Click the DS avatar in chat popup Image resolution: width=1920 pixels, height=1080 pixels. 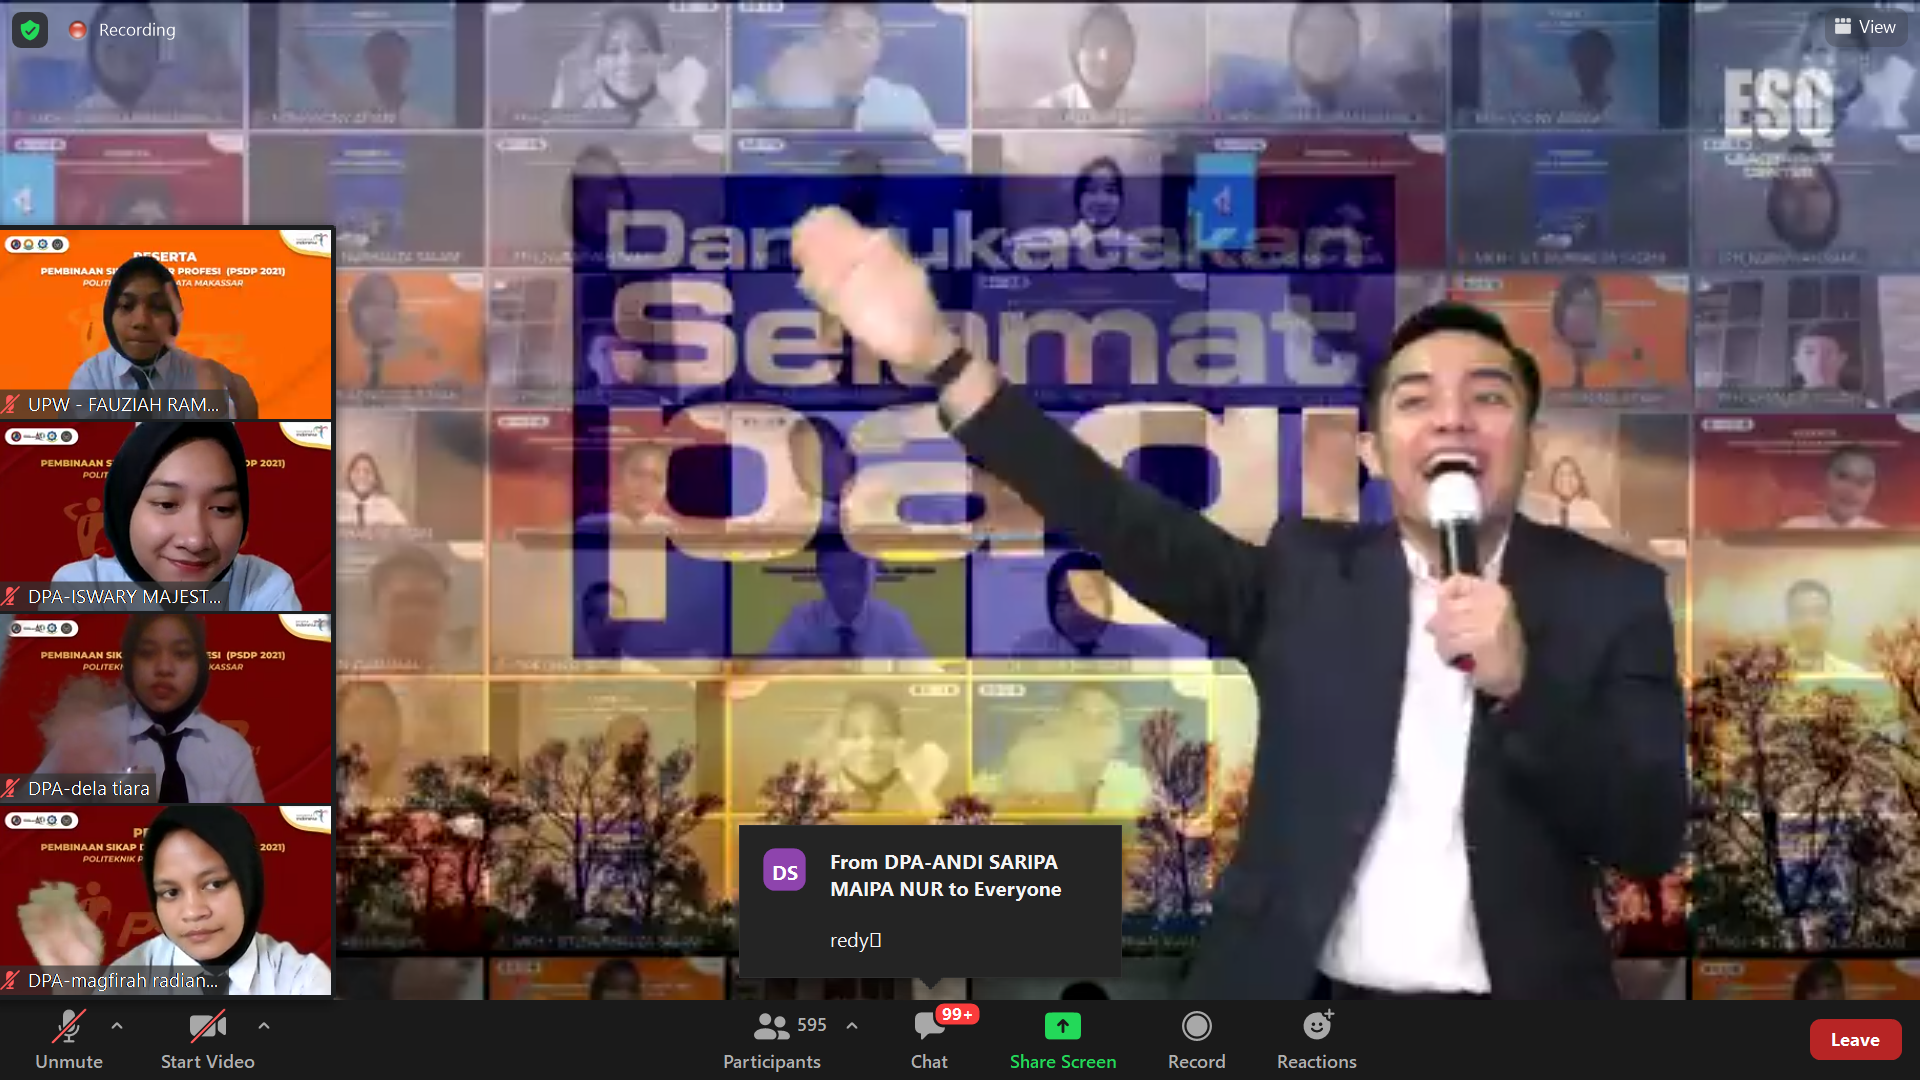point(785,872)
